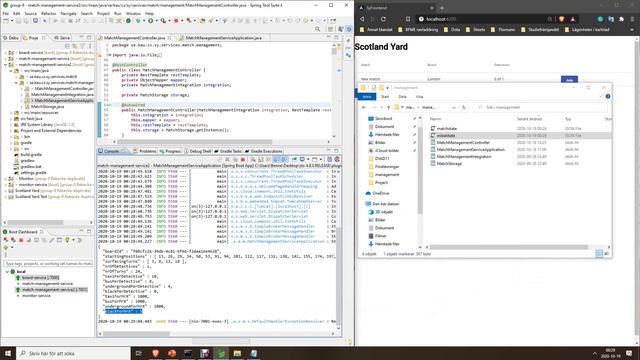Click the red Terminate icon in the console toolbar
The image size is (640, 360).
243,159
